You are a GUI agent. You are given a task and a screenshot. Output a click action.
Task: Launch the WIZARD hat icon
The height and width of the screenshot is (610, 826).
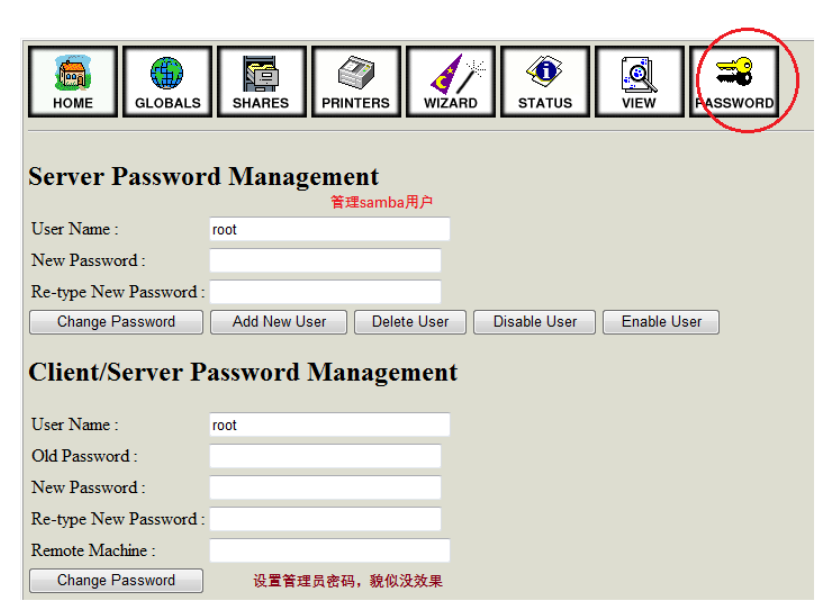[x=450, y=81]
